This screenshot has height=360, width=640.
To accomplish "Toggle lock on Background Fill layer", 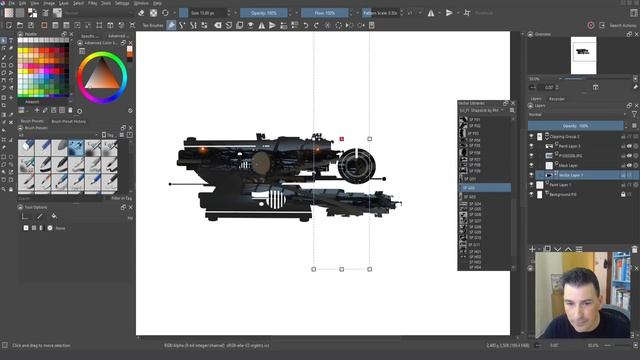I will coord(623,195).
